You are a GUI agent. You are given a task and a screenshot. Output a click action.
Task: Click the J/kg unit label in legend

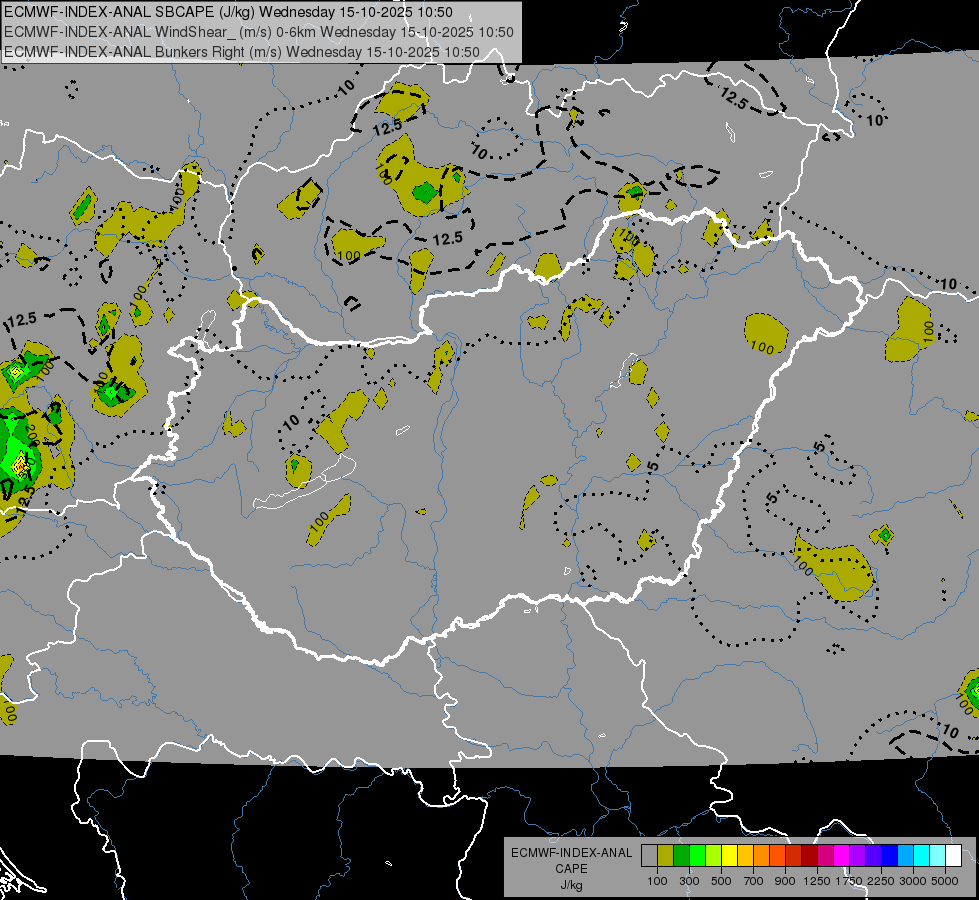(x=571, y=885)
